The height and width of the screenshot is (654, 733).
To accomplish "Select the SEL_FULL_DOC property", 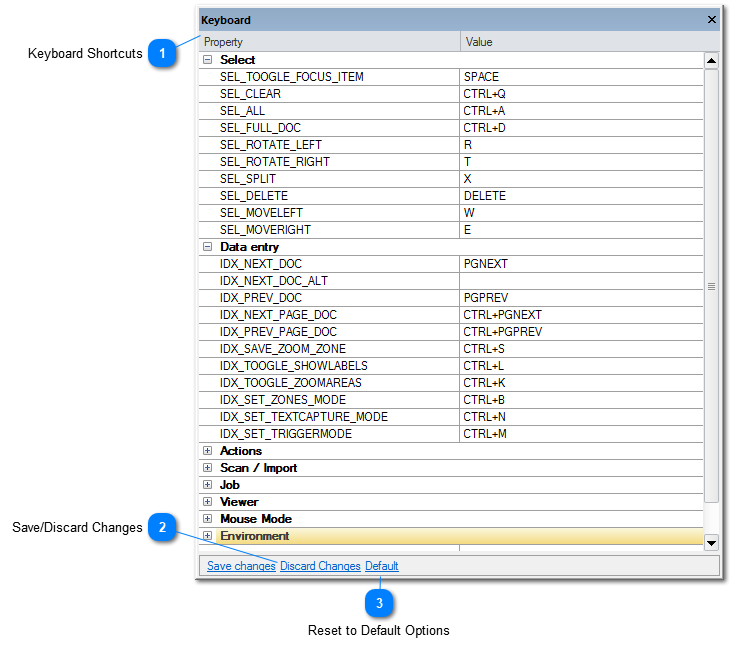I will coord(329,128).
